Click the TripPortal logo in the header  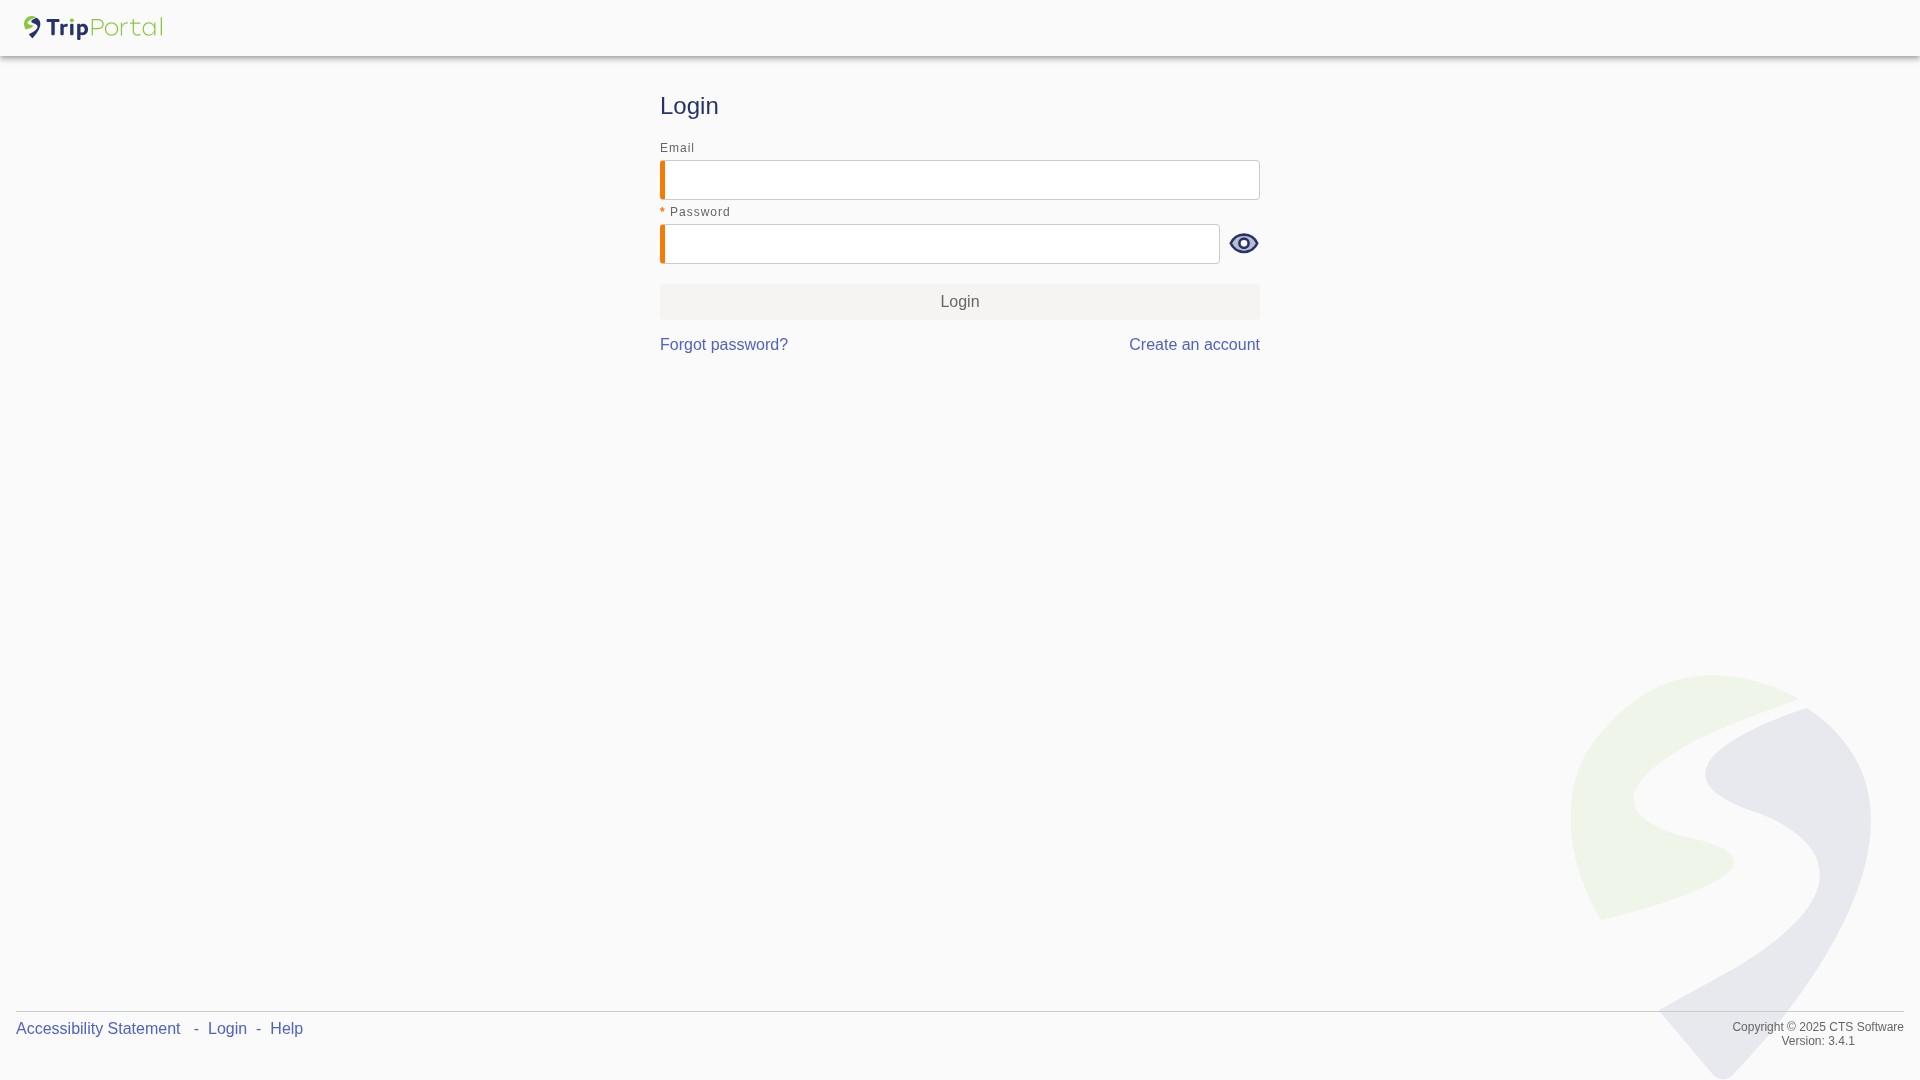pos(93,28)
